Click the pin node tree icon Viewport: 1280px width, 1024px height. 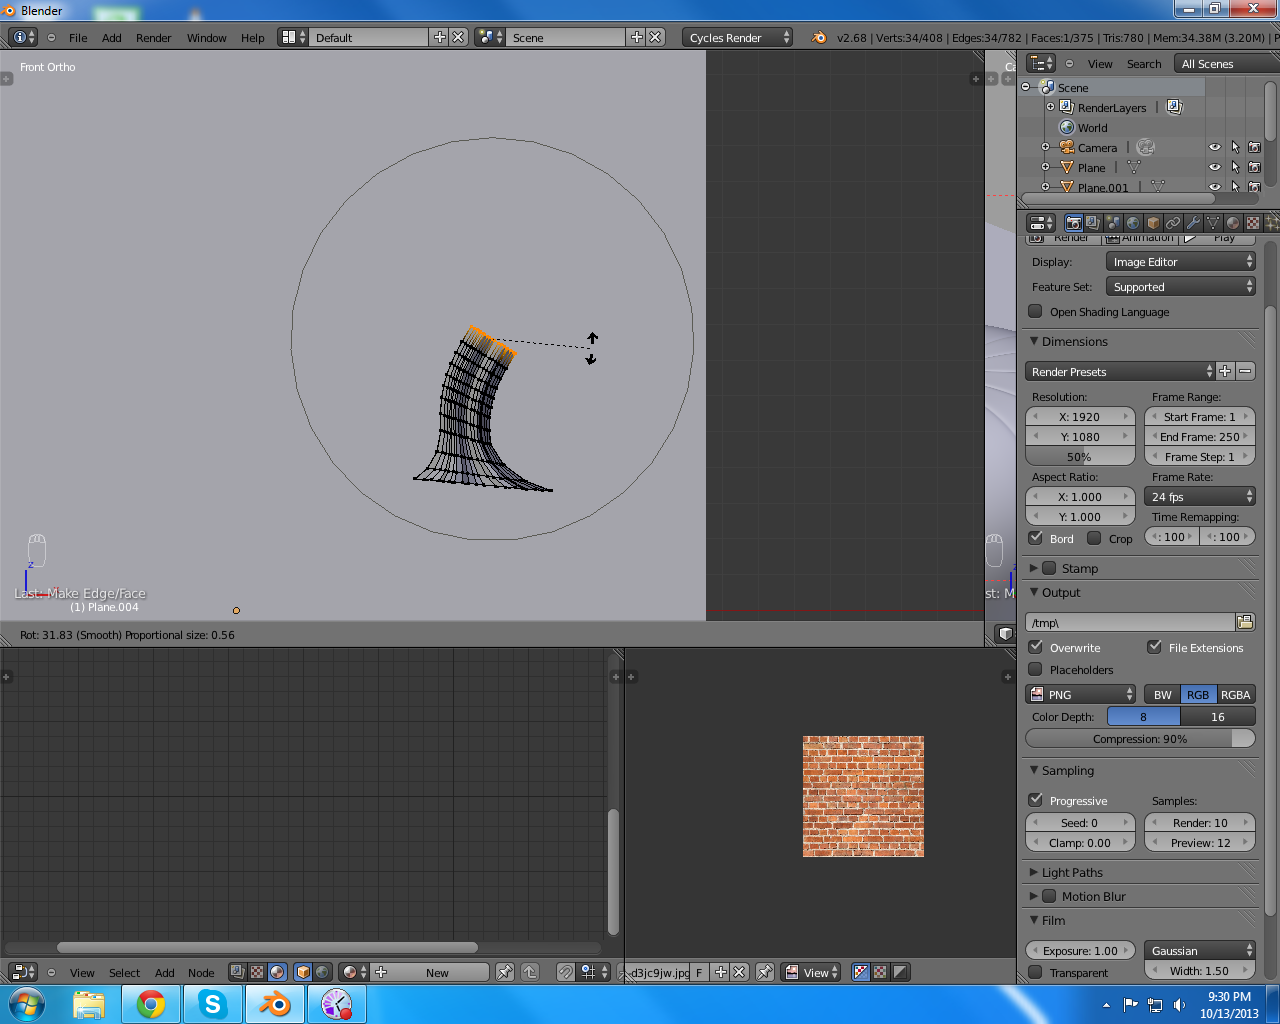(x=505, y=972)
